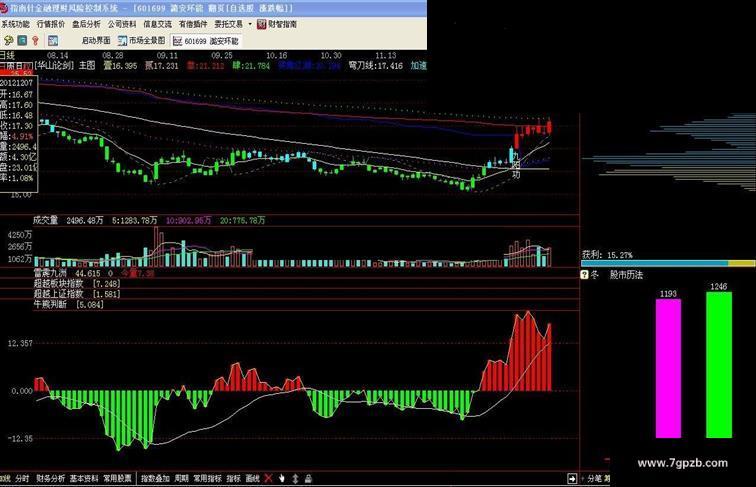This screenshot has width=756, height=487.
Task: Click the 加速 label at chart top right
Action: [x=418, y=65]
